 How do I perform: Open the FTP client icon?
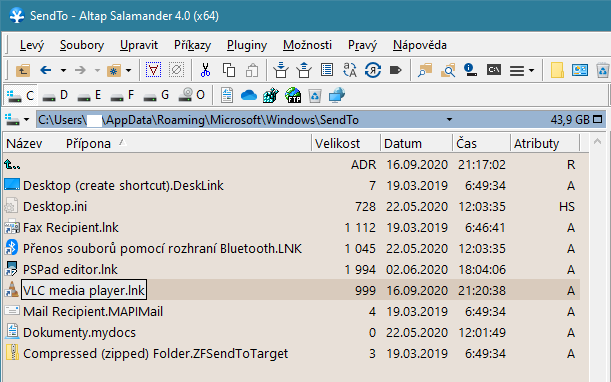pos(293,96)
